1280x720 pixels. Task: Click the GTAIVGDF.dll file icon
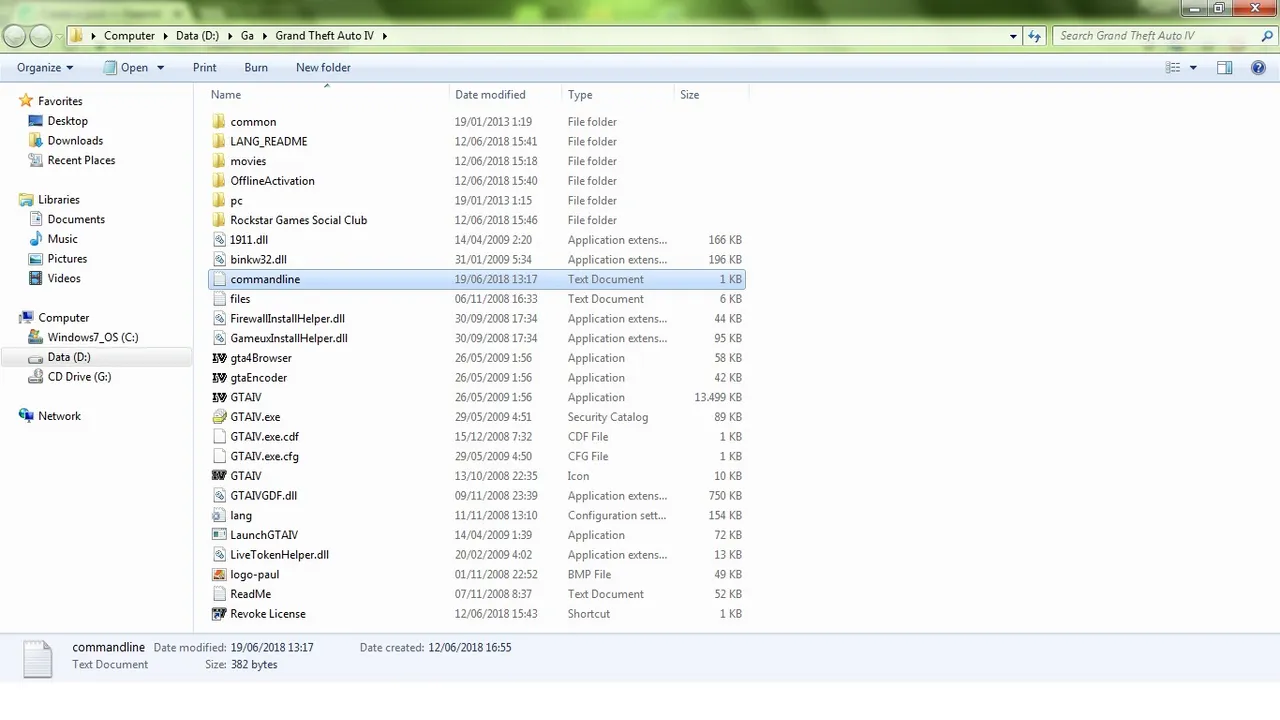220,496
